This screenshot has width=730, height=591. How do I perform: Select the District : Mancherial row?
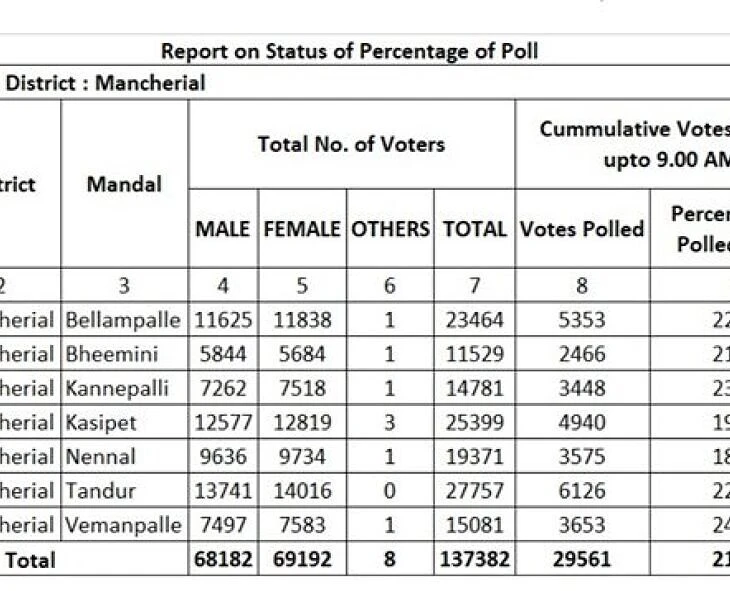point(105,83)
